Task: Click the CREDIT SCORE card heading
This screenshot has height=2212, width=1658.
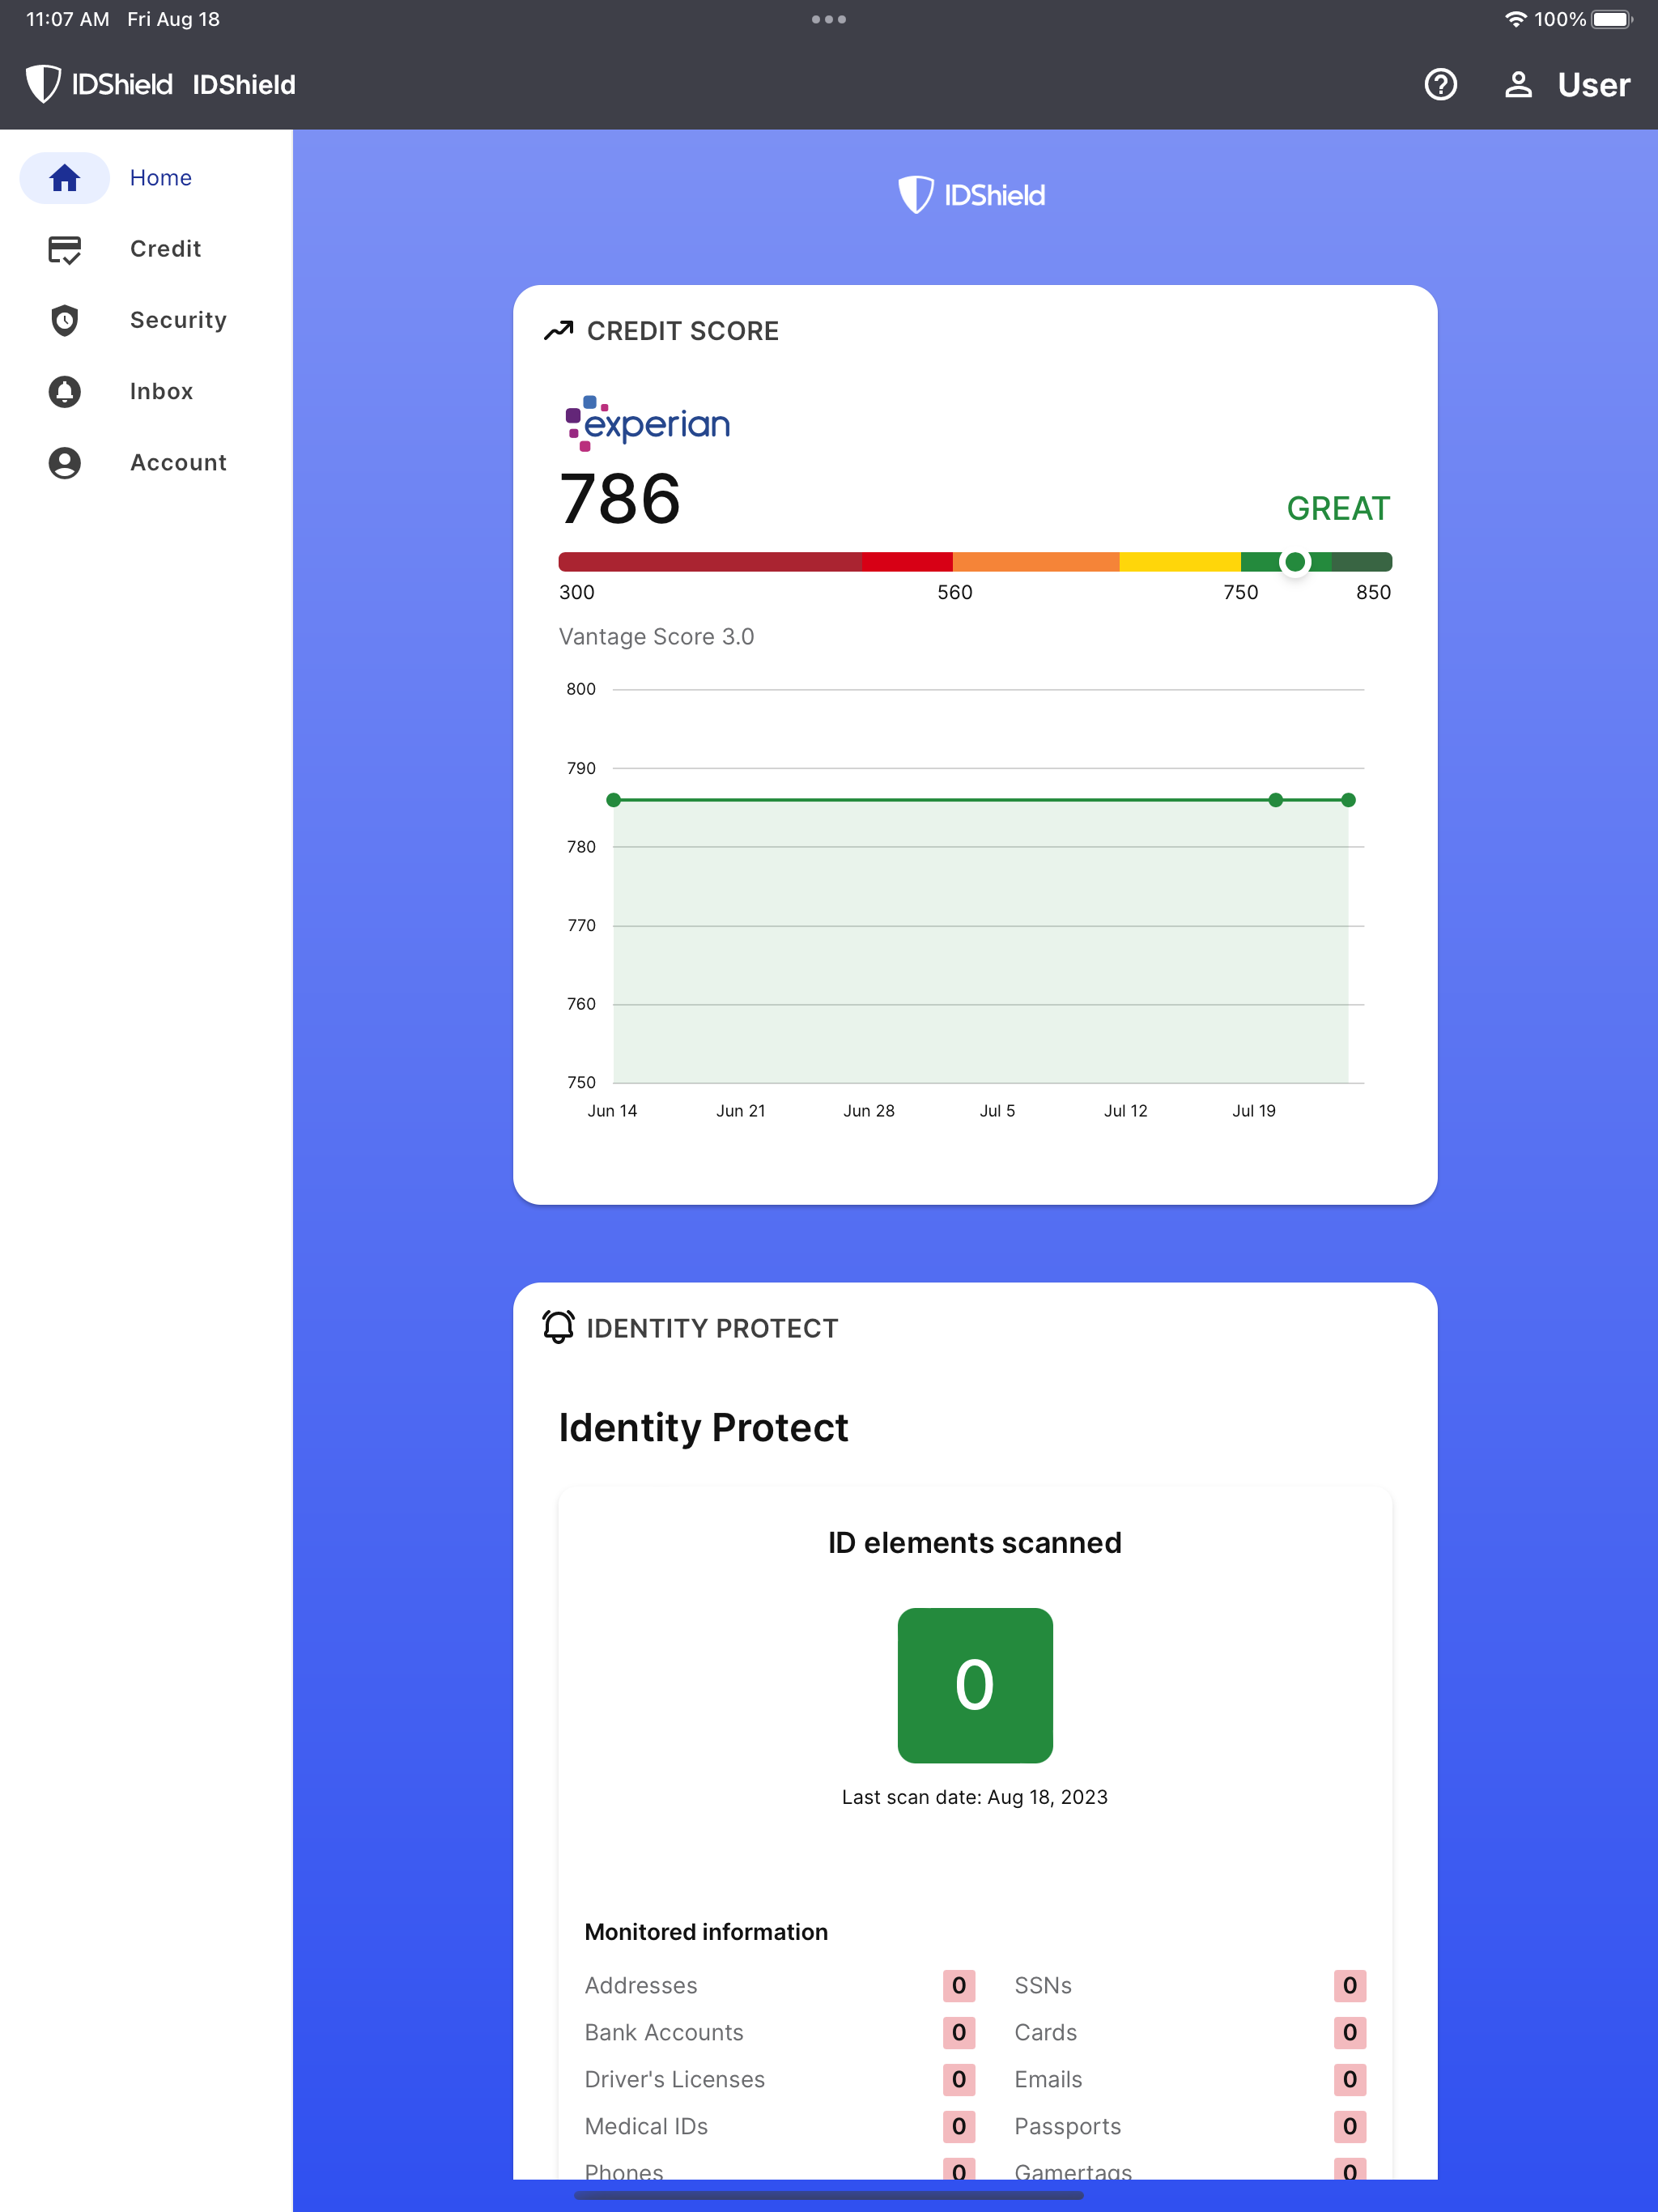Action: [682, 331]
